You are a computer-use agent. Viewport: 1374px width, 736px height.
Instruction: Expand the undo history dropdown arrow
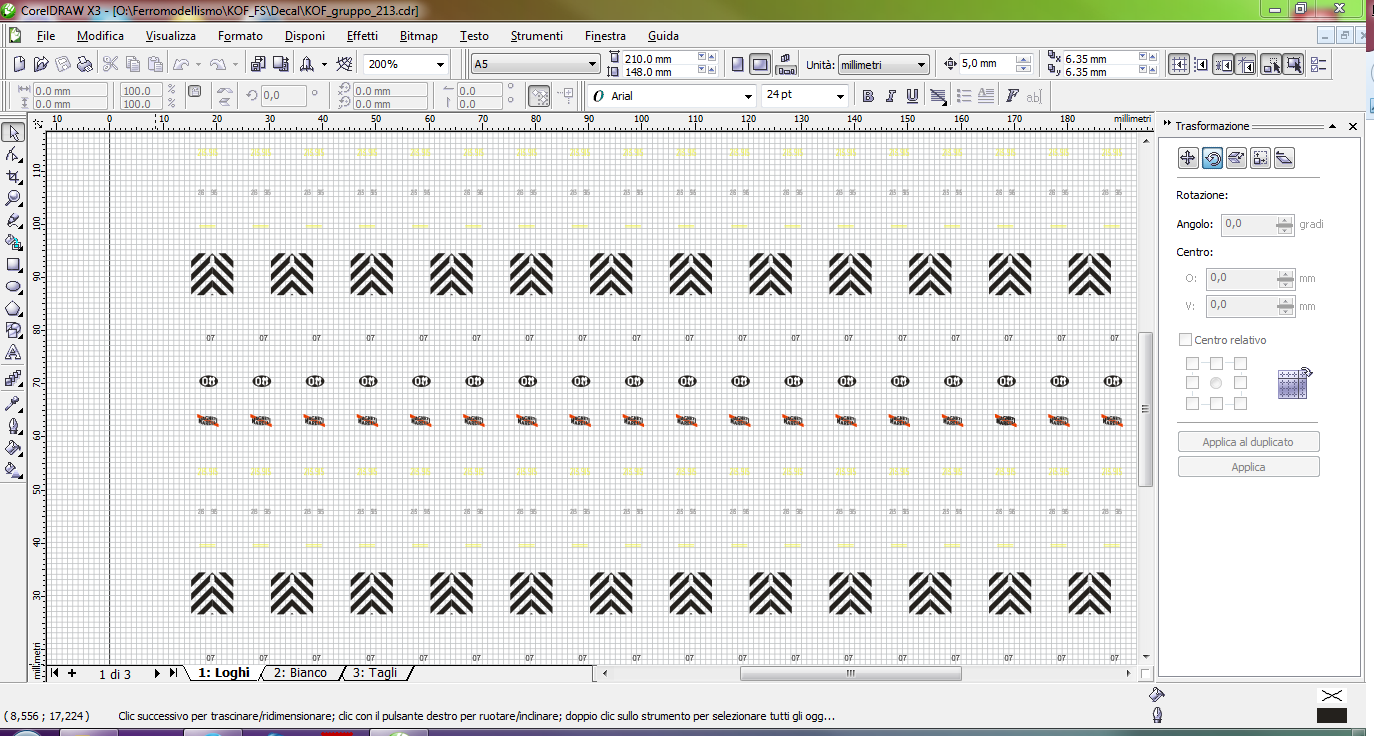[198, 64]
